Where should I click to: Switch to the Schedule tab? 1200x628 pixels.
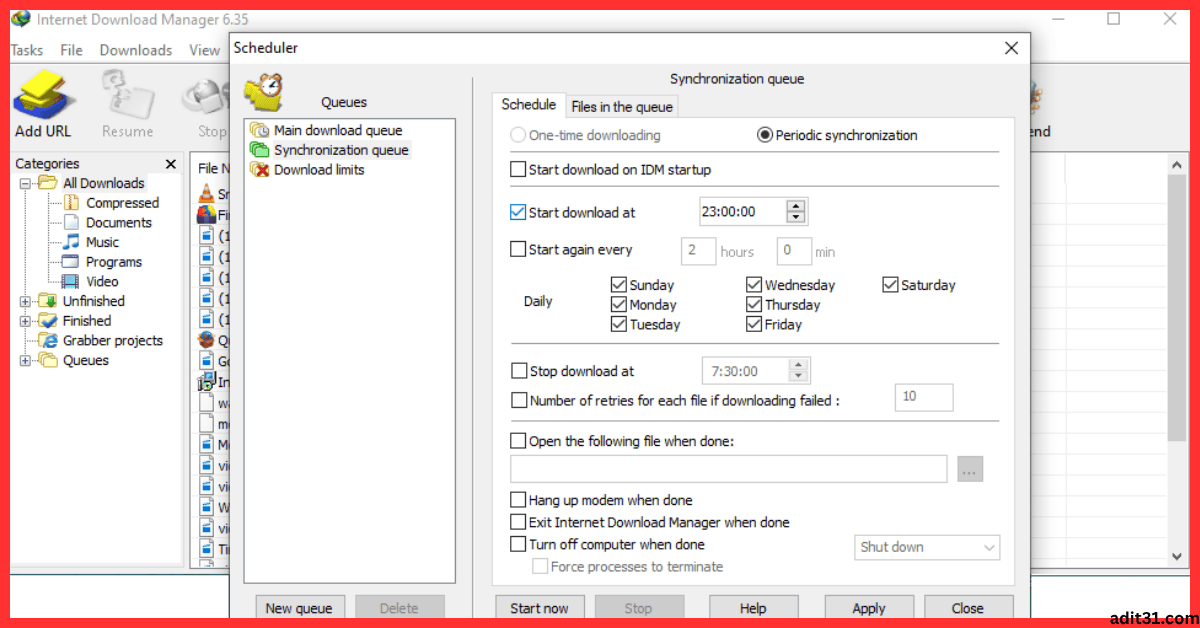pyautogui.click(x=528, y=105)
